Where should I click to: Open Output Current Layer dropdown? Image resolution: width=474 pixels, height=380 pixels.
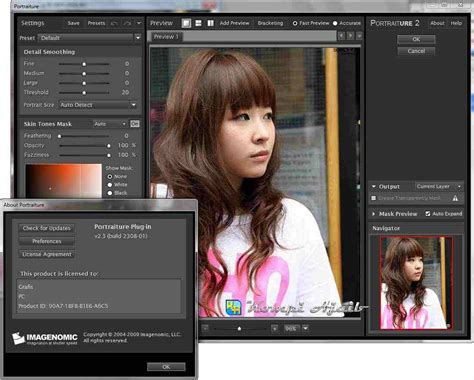coord(439,186)
